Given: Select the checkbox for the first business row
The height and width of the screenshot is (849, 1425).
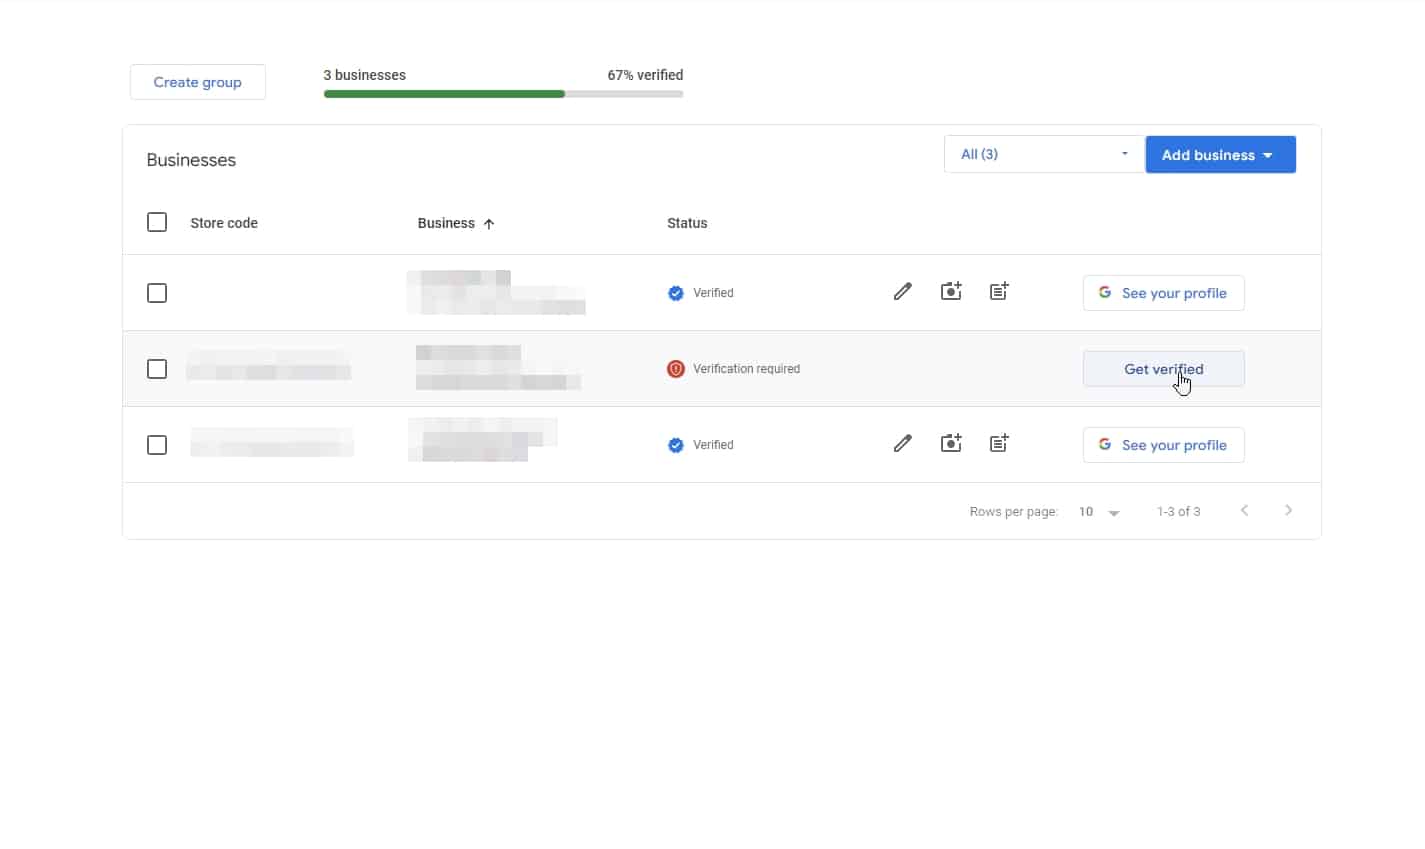Looking at the screenshot, I should [x=157, y=292].
